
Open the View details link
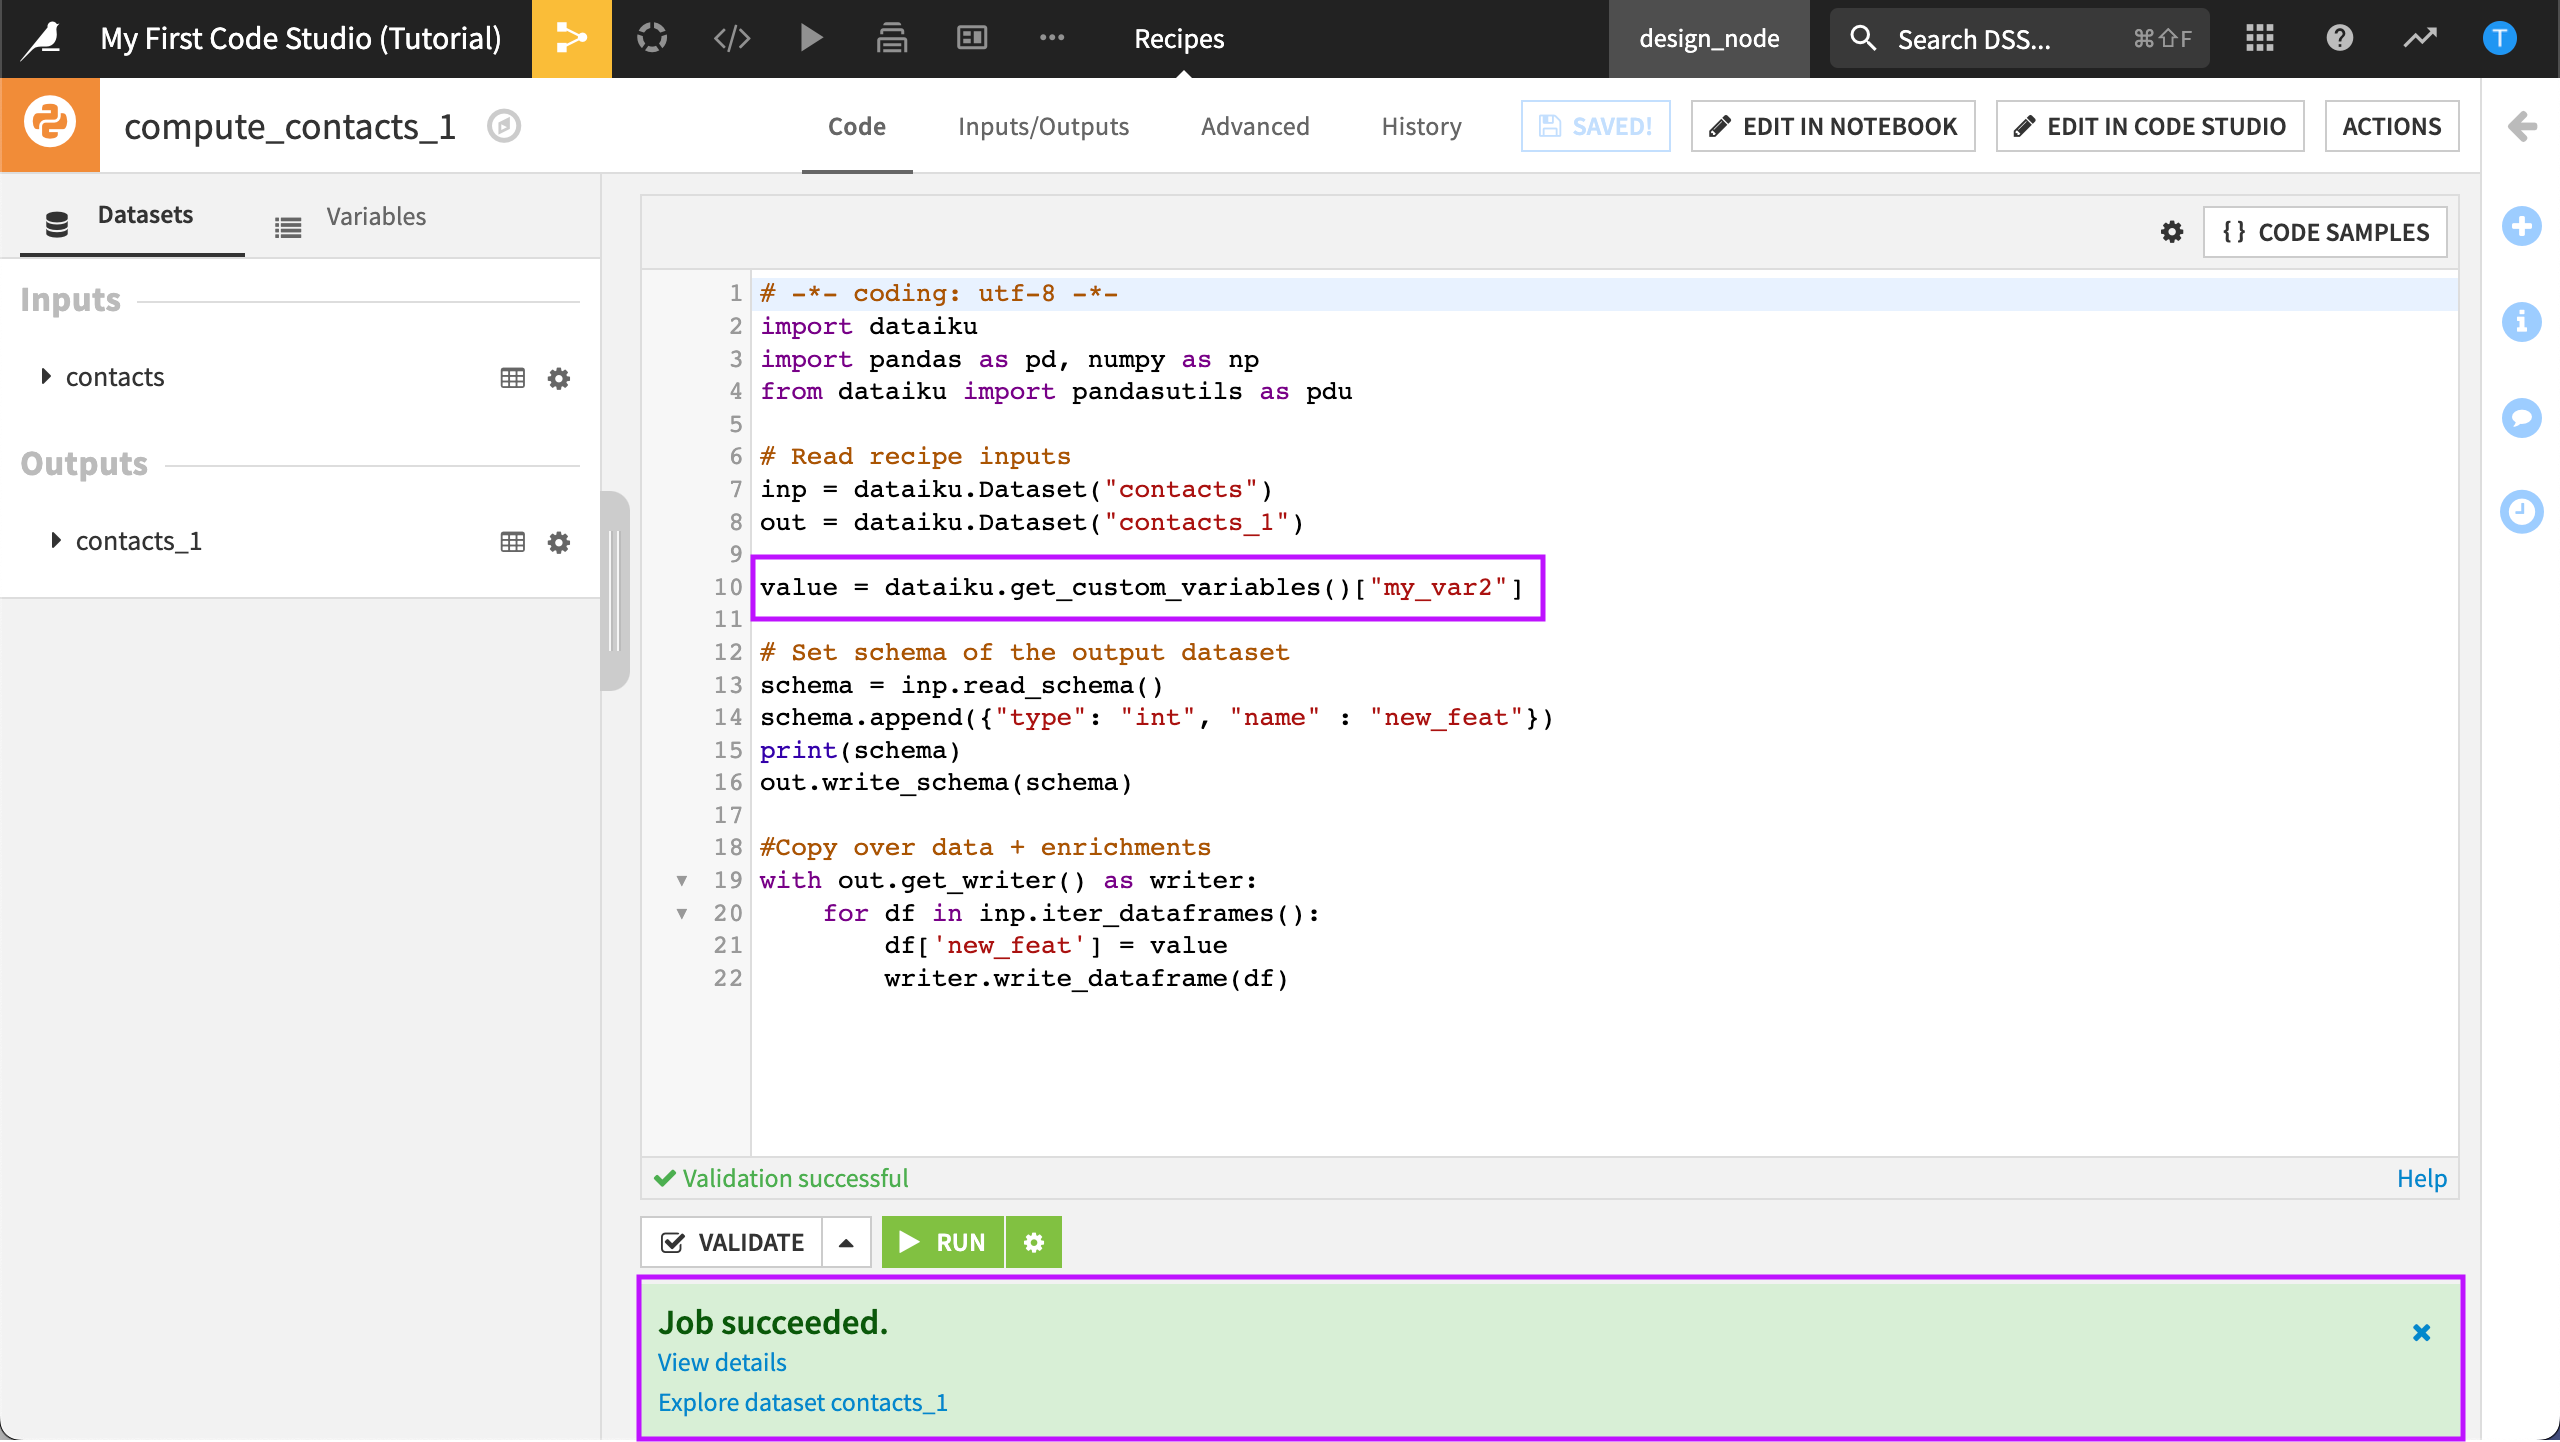pyautogui.click(x=722, y=1362)
